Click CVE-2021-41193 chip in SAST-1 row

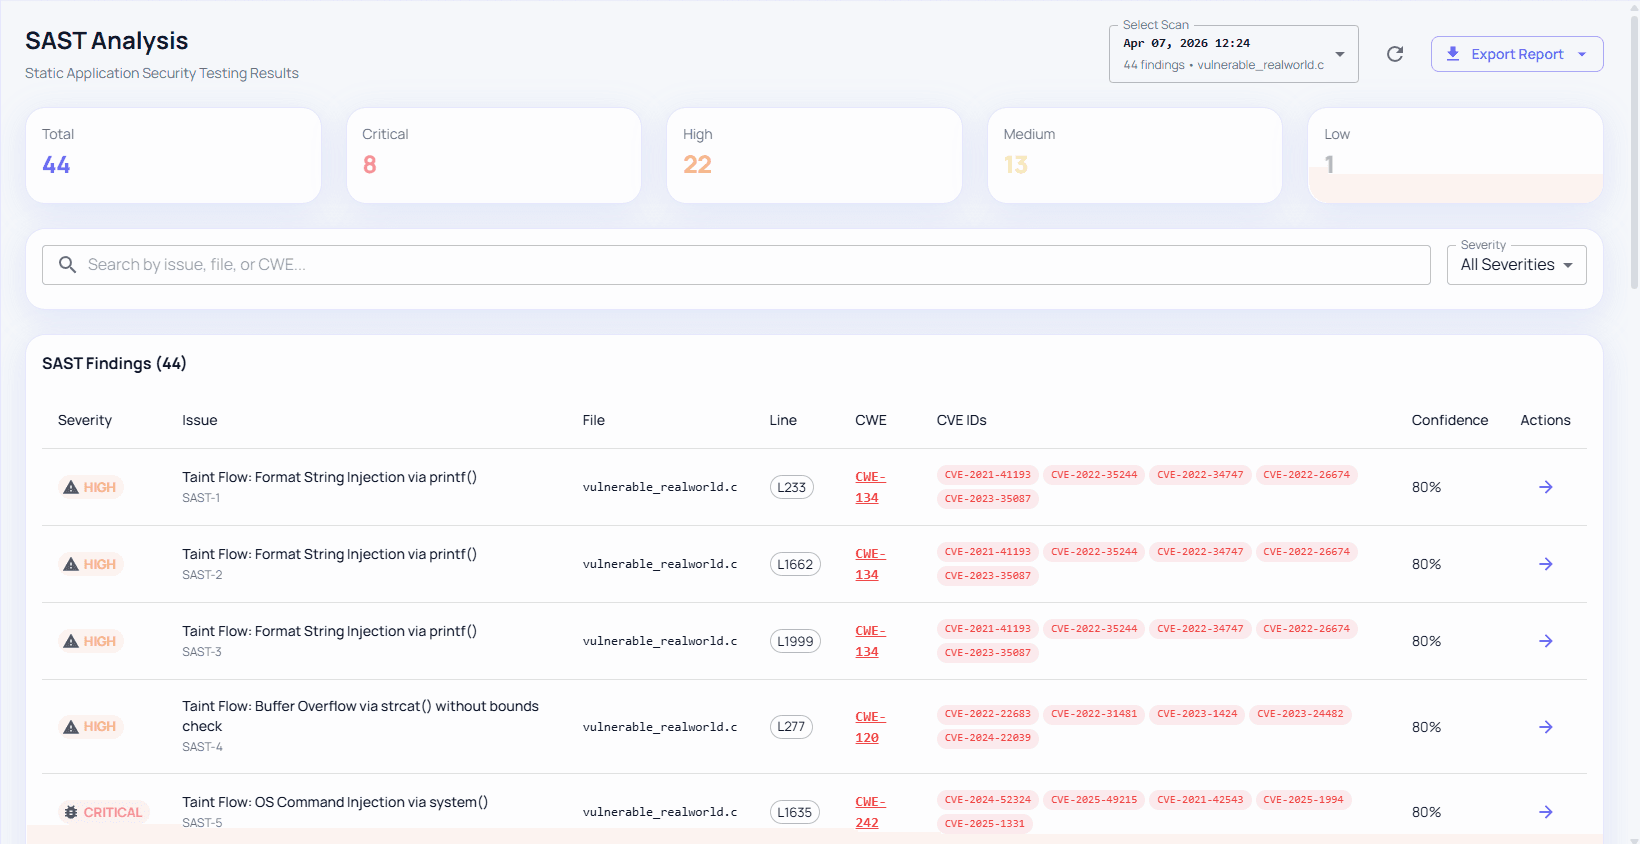(988, 475)
